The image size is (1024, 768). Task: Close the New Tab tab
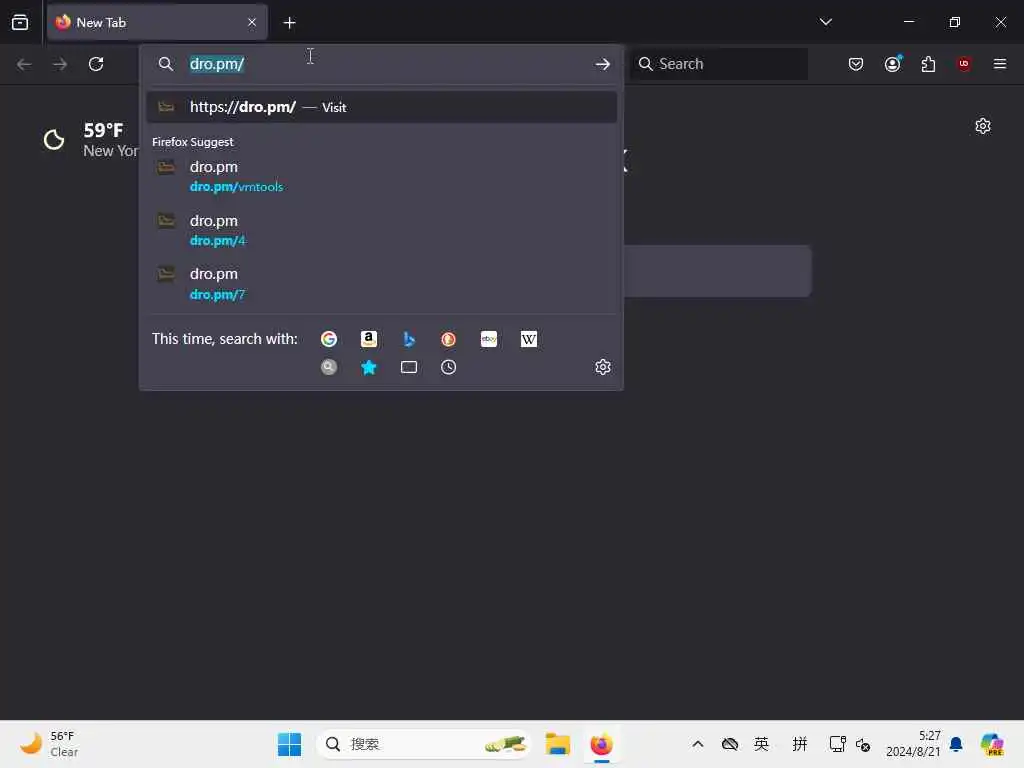click(x=252, y=22)
